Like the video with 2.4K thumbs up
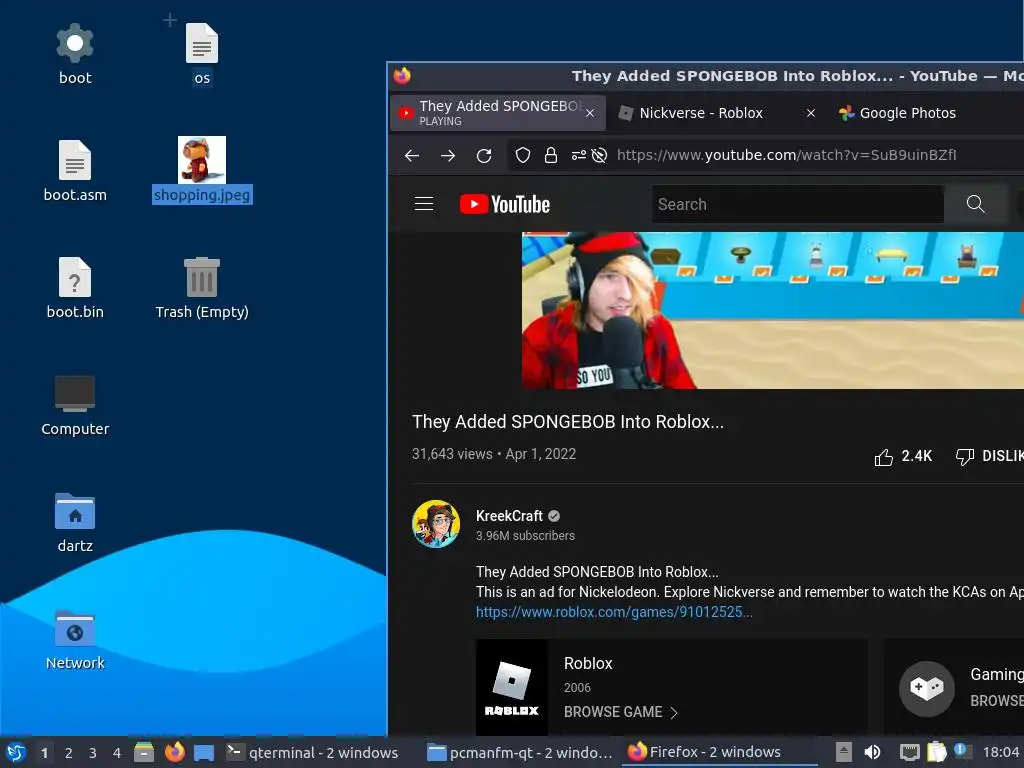Screen dimensions: 1024x768 [x=903, y=456]
